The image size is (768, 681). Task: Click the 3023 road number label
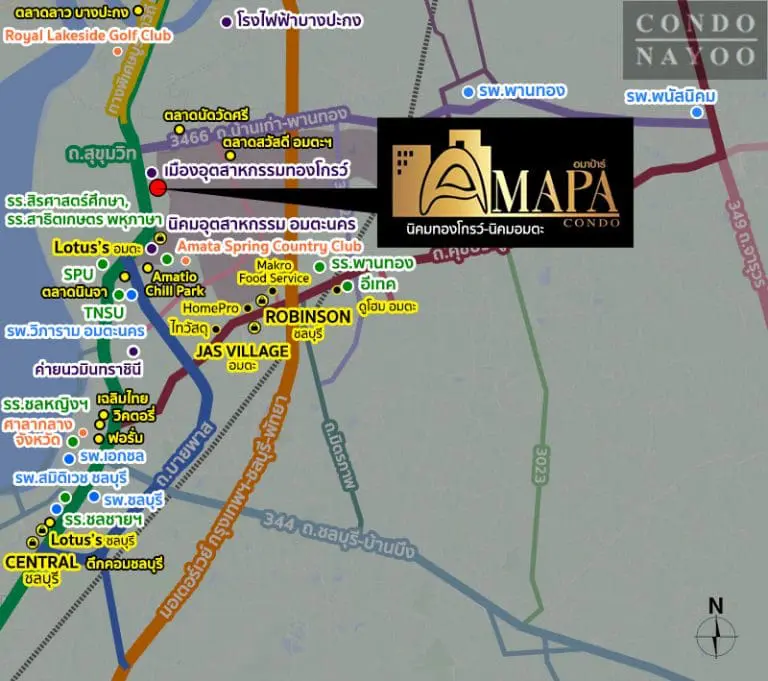pyautogui.click(x=541, y=465)
